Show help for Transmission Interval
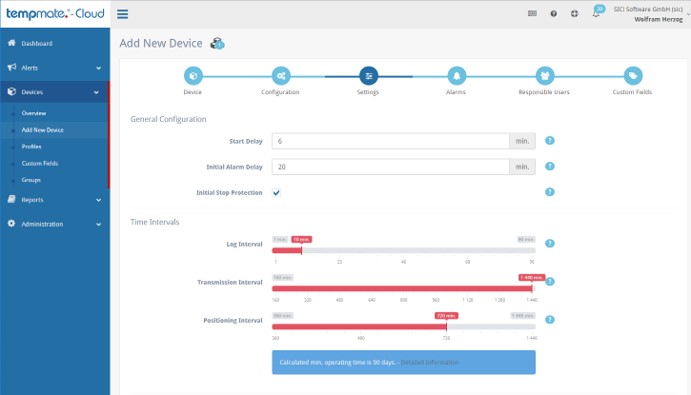The width and height of the screenshot is (691, 395). click(x=550, y=281)
